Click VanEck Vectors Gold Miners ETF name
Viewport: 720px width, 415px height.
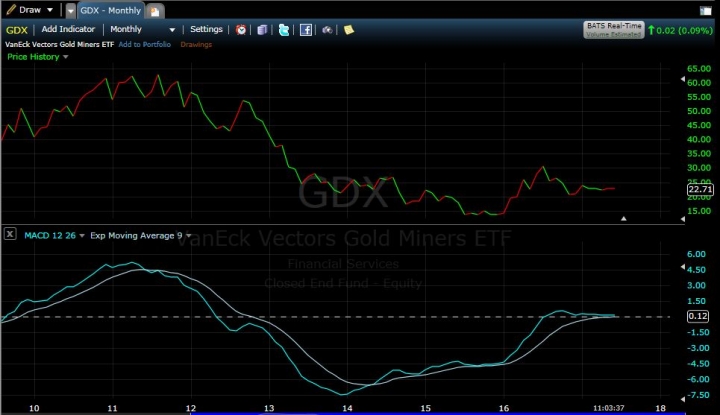click(59, 45)
